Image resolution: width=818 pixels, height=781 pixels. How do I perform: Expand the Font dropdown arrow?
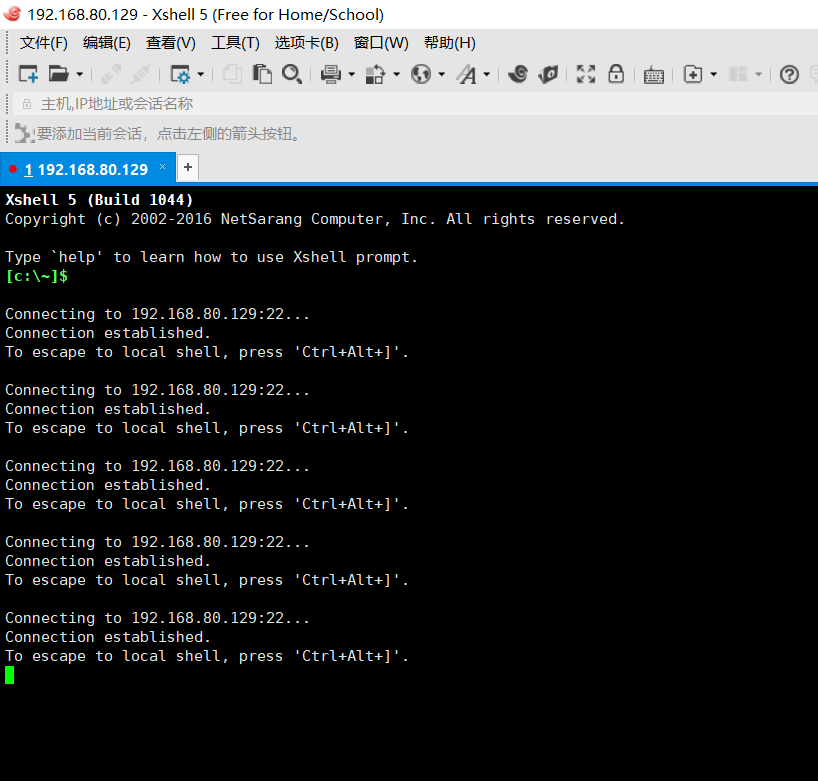(x=487, y=75)
